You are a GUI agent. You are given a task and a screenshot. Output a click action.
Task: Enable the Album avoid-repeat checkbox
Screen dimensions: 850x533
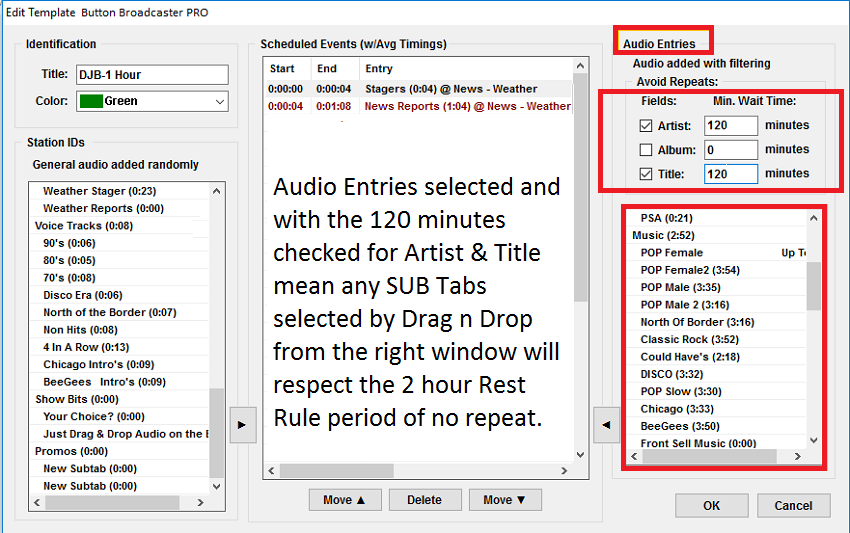pyautogui.click(x=646, y=150)
